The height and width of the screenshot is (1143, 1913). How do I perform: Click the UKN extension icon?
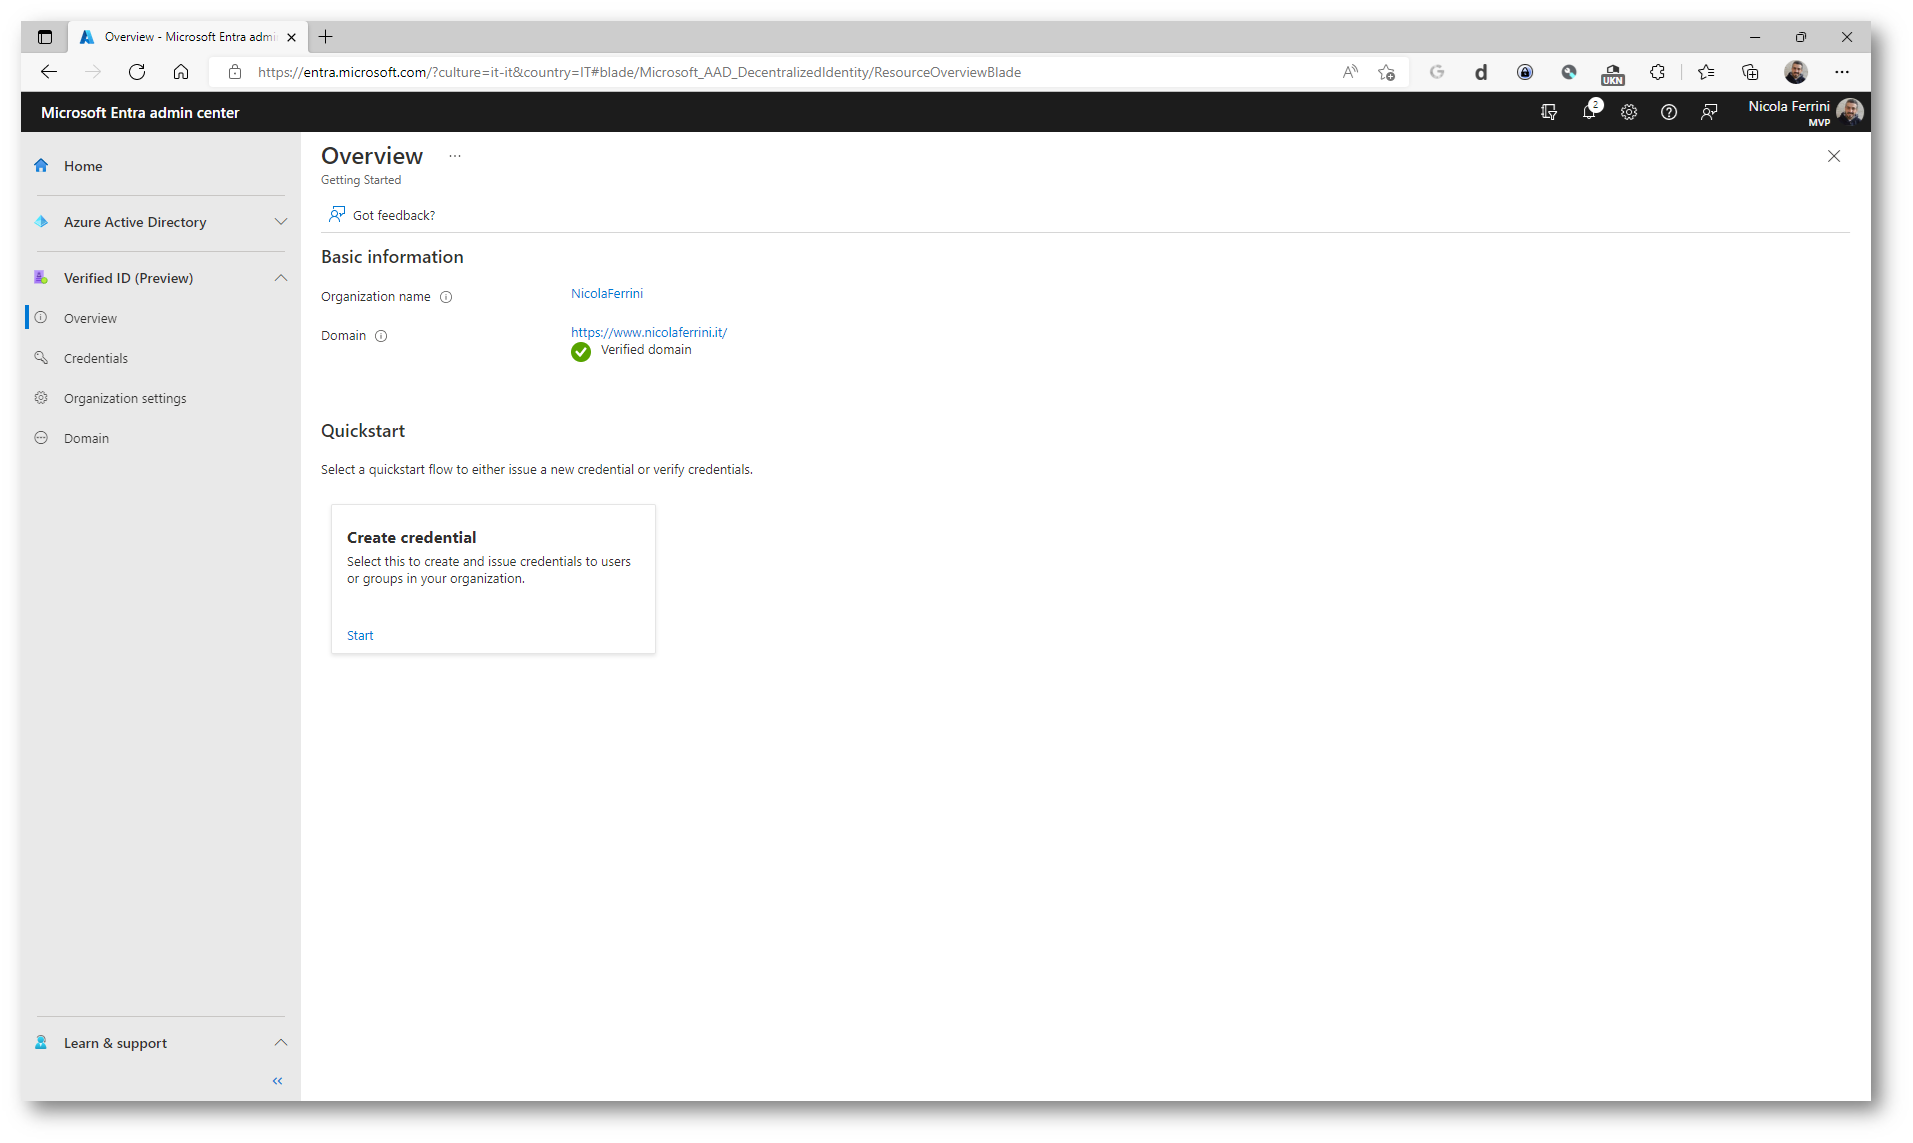[x=1613, y=73]
